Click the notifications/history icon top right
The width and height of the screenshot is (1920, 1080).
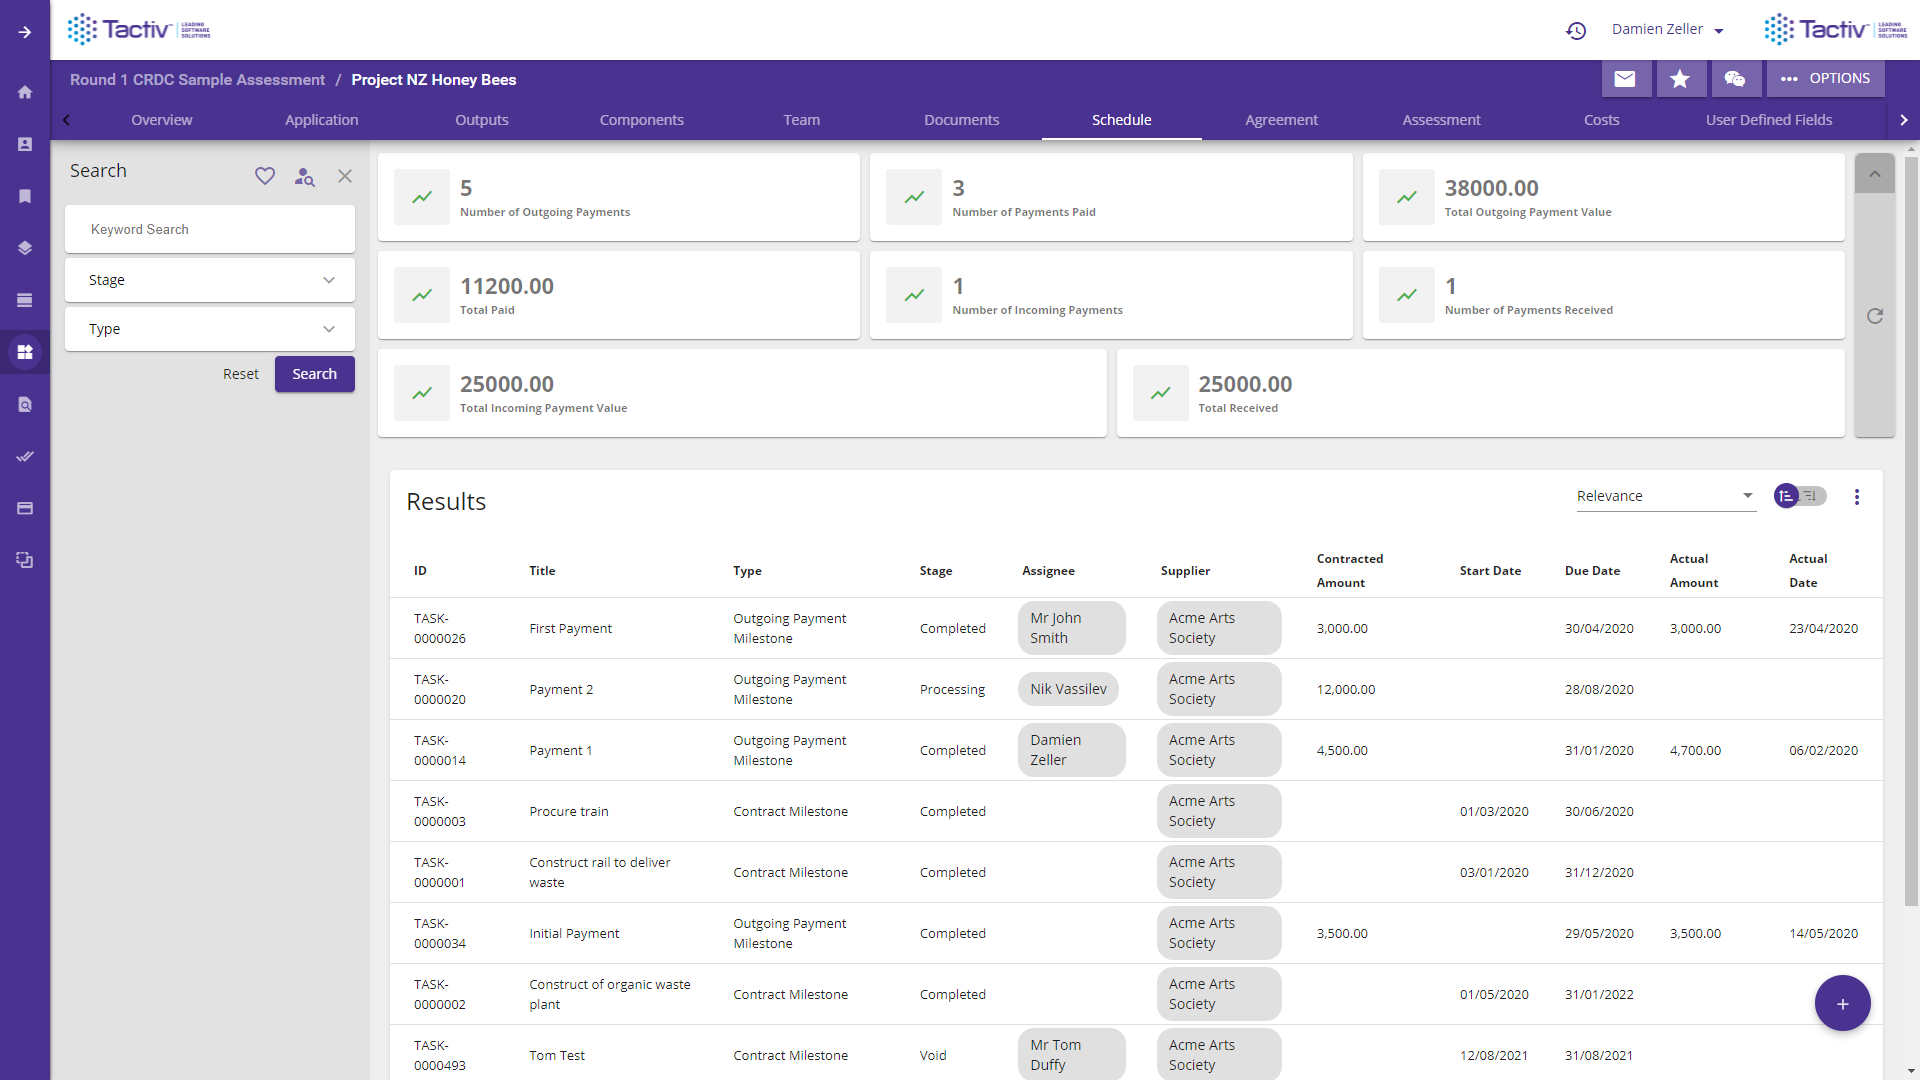pyautogui.click(x=1578, y=29)
